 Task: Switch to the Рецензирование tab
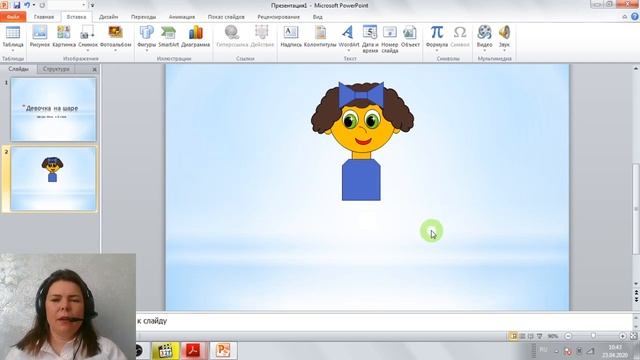click(278, 17)
